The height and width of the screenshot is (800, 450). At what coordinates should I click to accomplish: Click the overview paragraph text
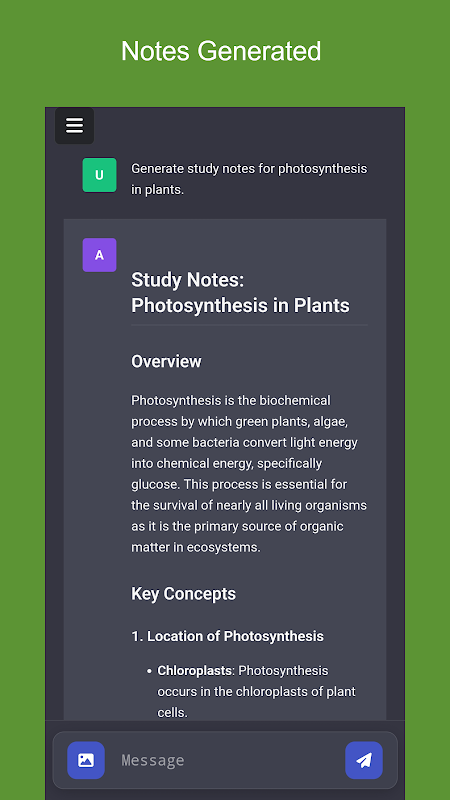[249, 474]
